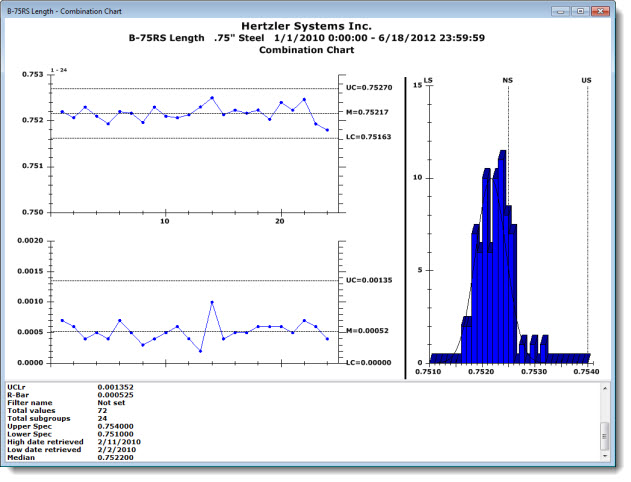This screenshot has height=482, width=631.
Task: Click the UC=0.75270 control limit label
Action: click(x=369, y=88)
